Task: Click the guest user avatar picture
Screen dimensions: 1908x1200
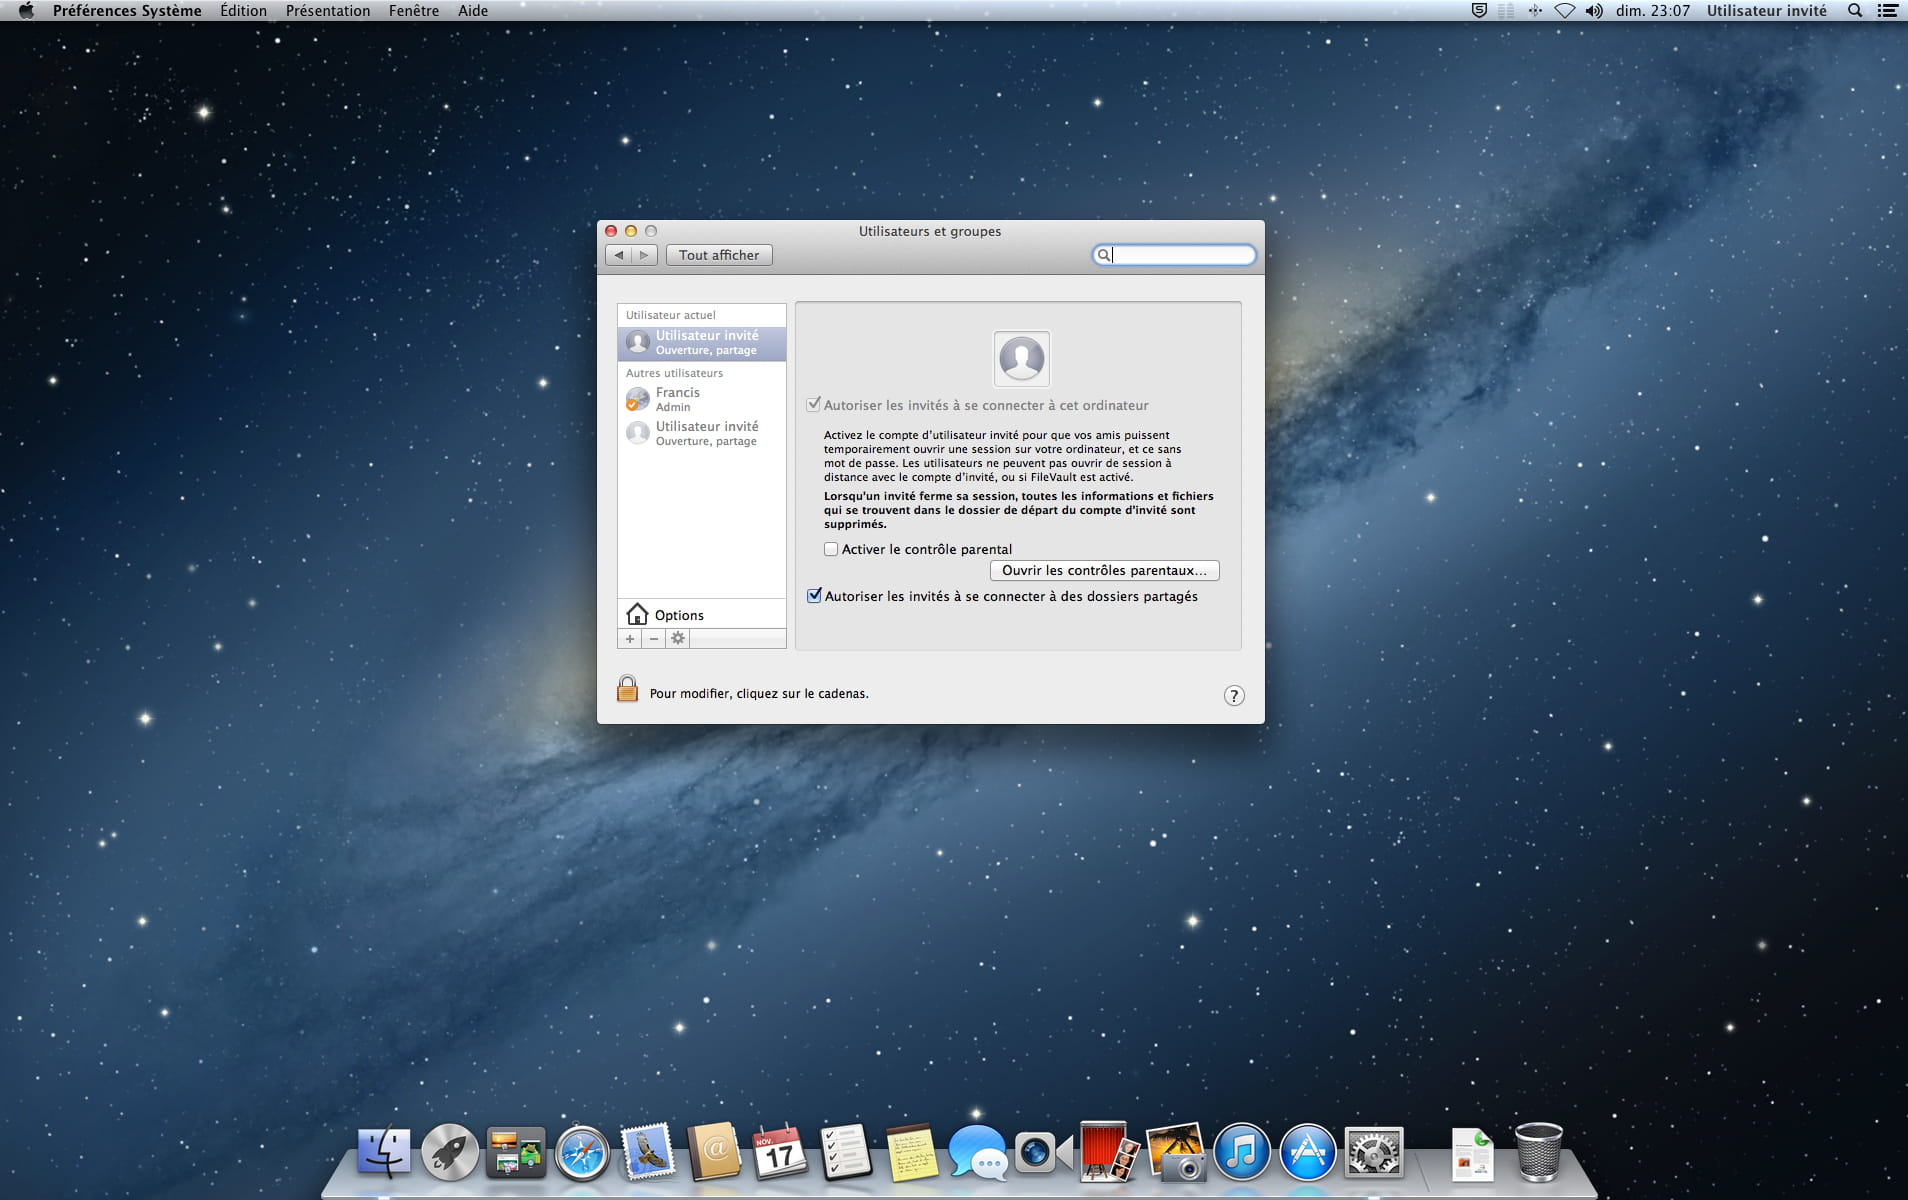Action: pyautogui.click(x=1021, y=358)
